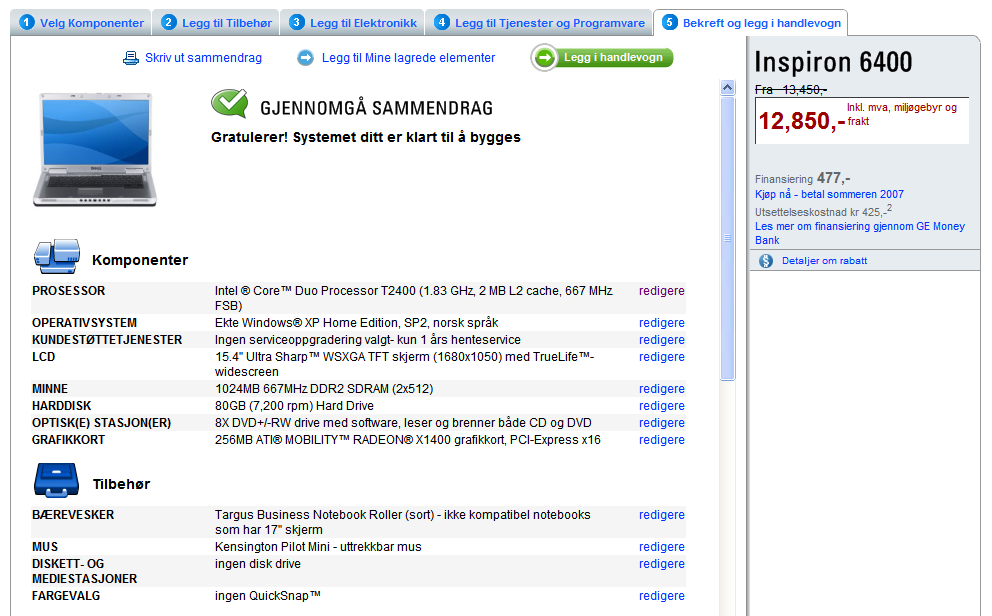
Task: Click the Inspiron 6400 title text
Action: tap(833, 62)
